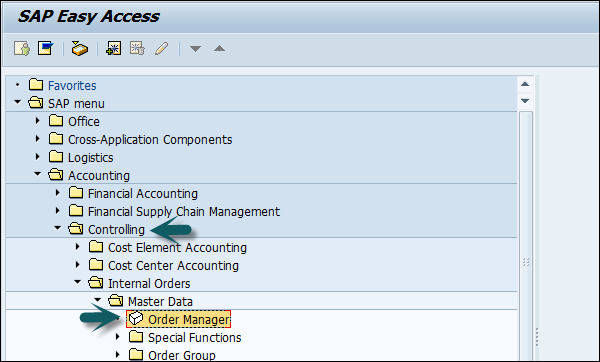Click the SAP menu toolbar icon
The width and height of the screenshot is (600, 362).
tap(46, 48)
